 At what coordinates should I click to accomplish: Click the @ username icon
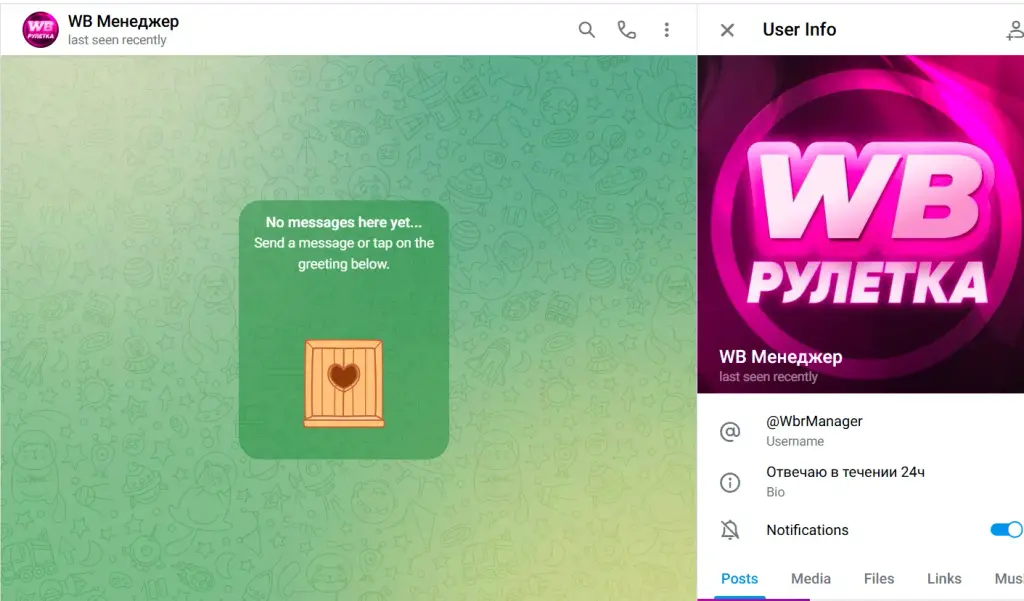click(729, 431)
